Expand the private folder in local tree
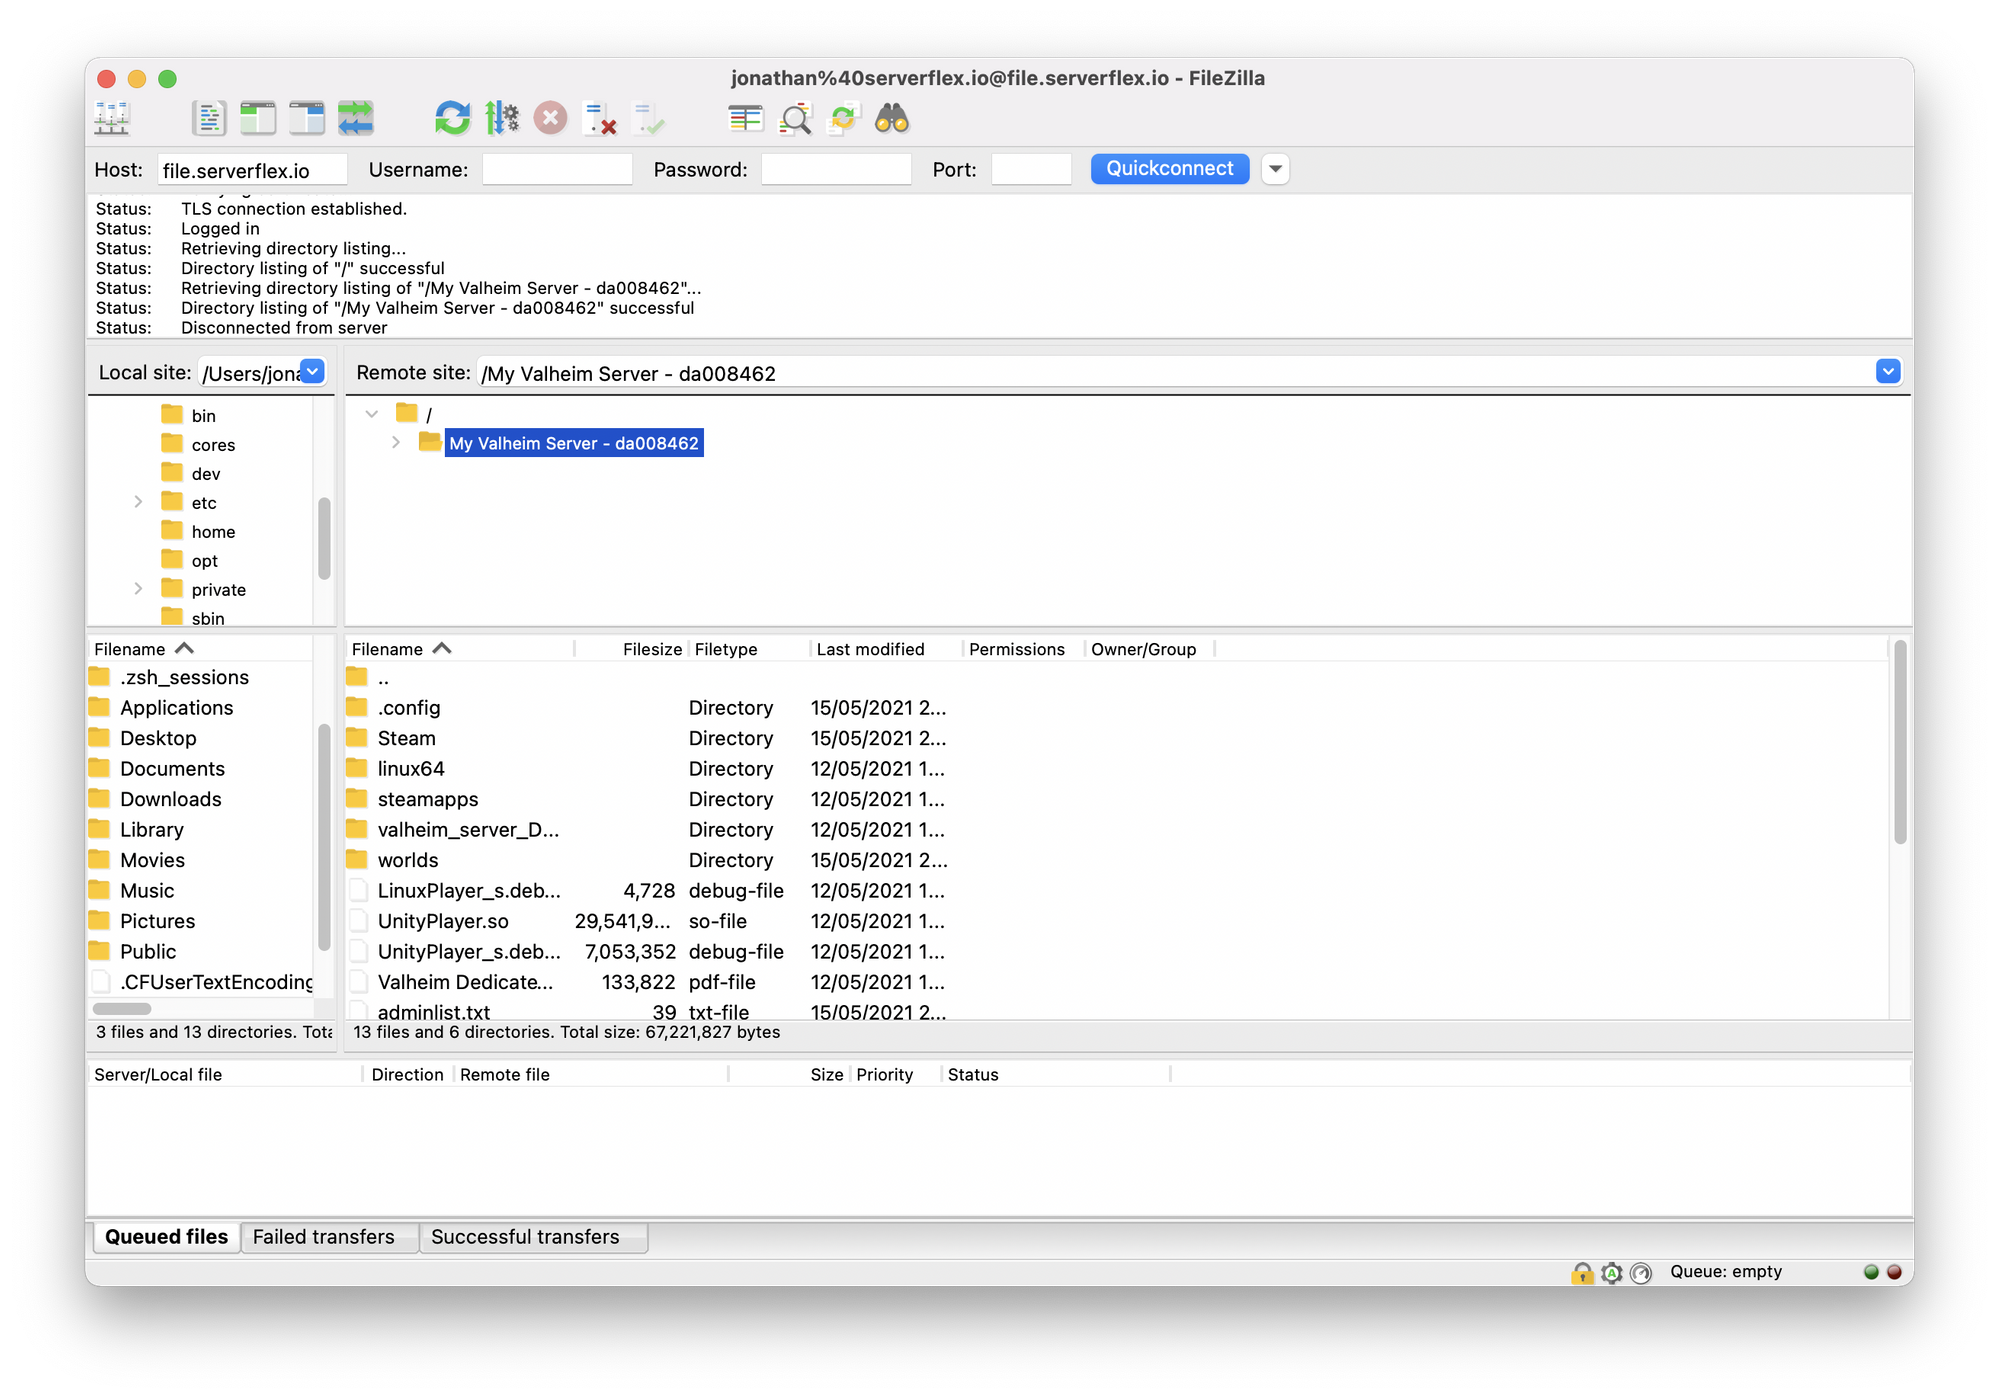The image size is (2000, 1399). coord(138,589)
